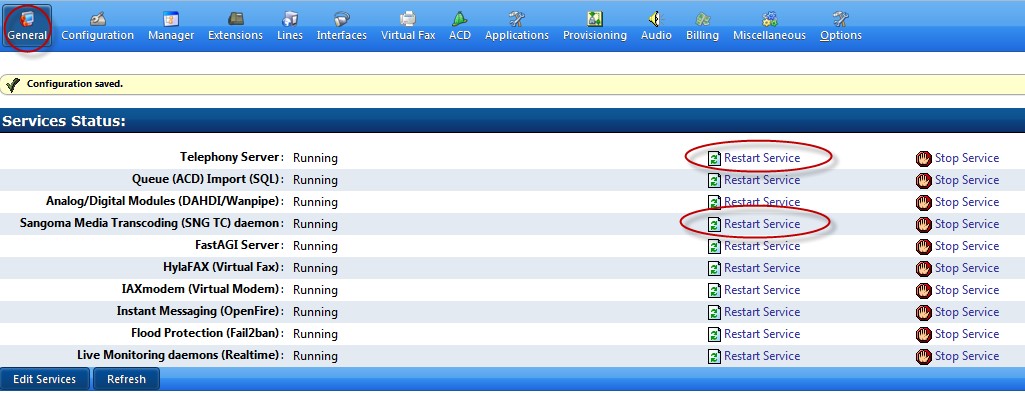Click restart icon for Live Monitoring row
The width and height of the screenshot is (1025, 393).
point(714,356)
